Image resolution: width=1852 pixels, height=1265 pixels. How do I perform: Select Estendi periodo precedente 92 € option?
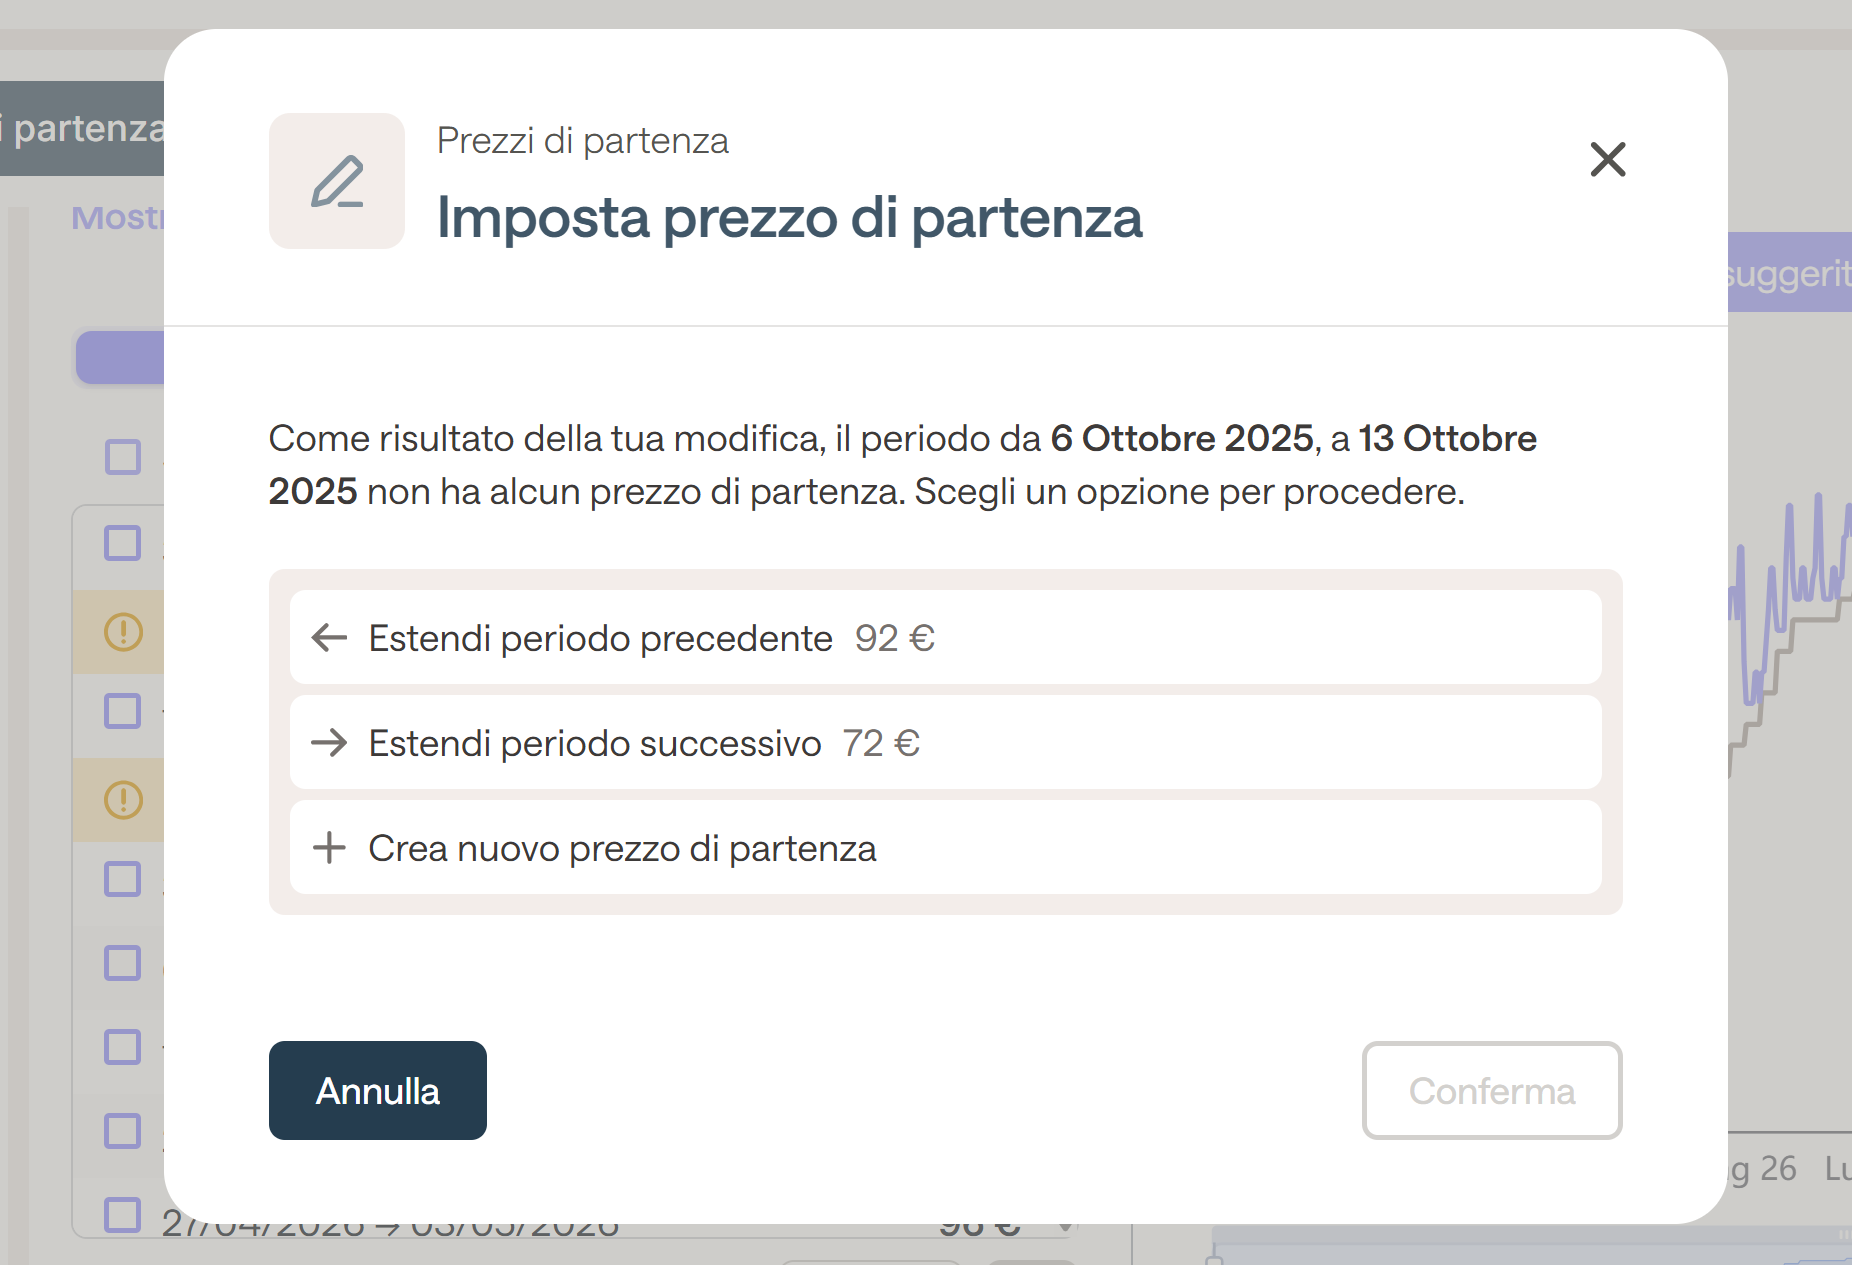pyautogui.click(x=945, y=637)
